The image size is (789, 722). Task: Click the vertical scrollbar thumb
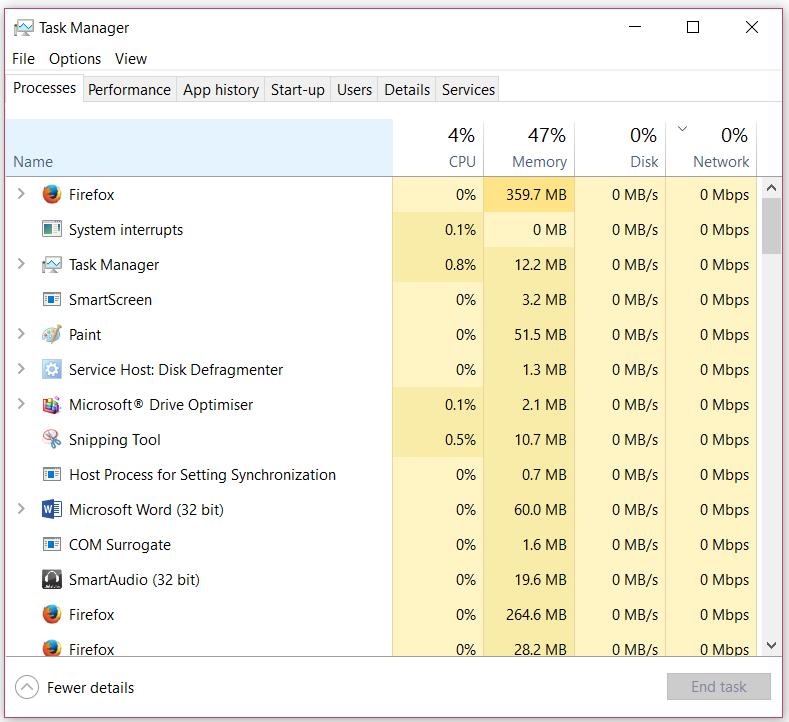(x=771, y=226)
